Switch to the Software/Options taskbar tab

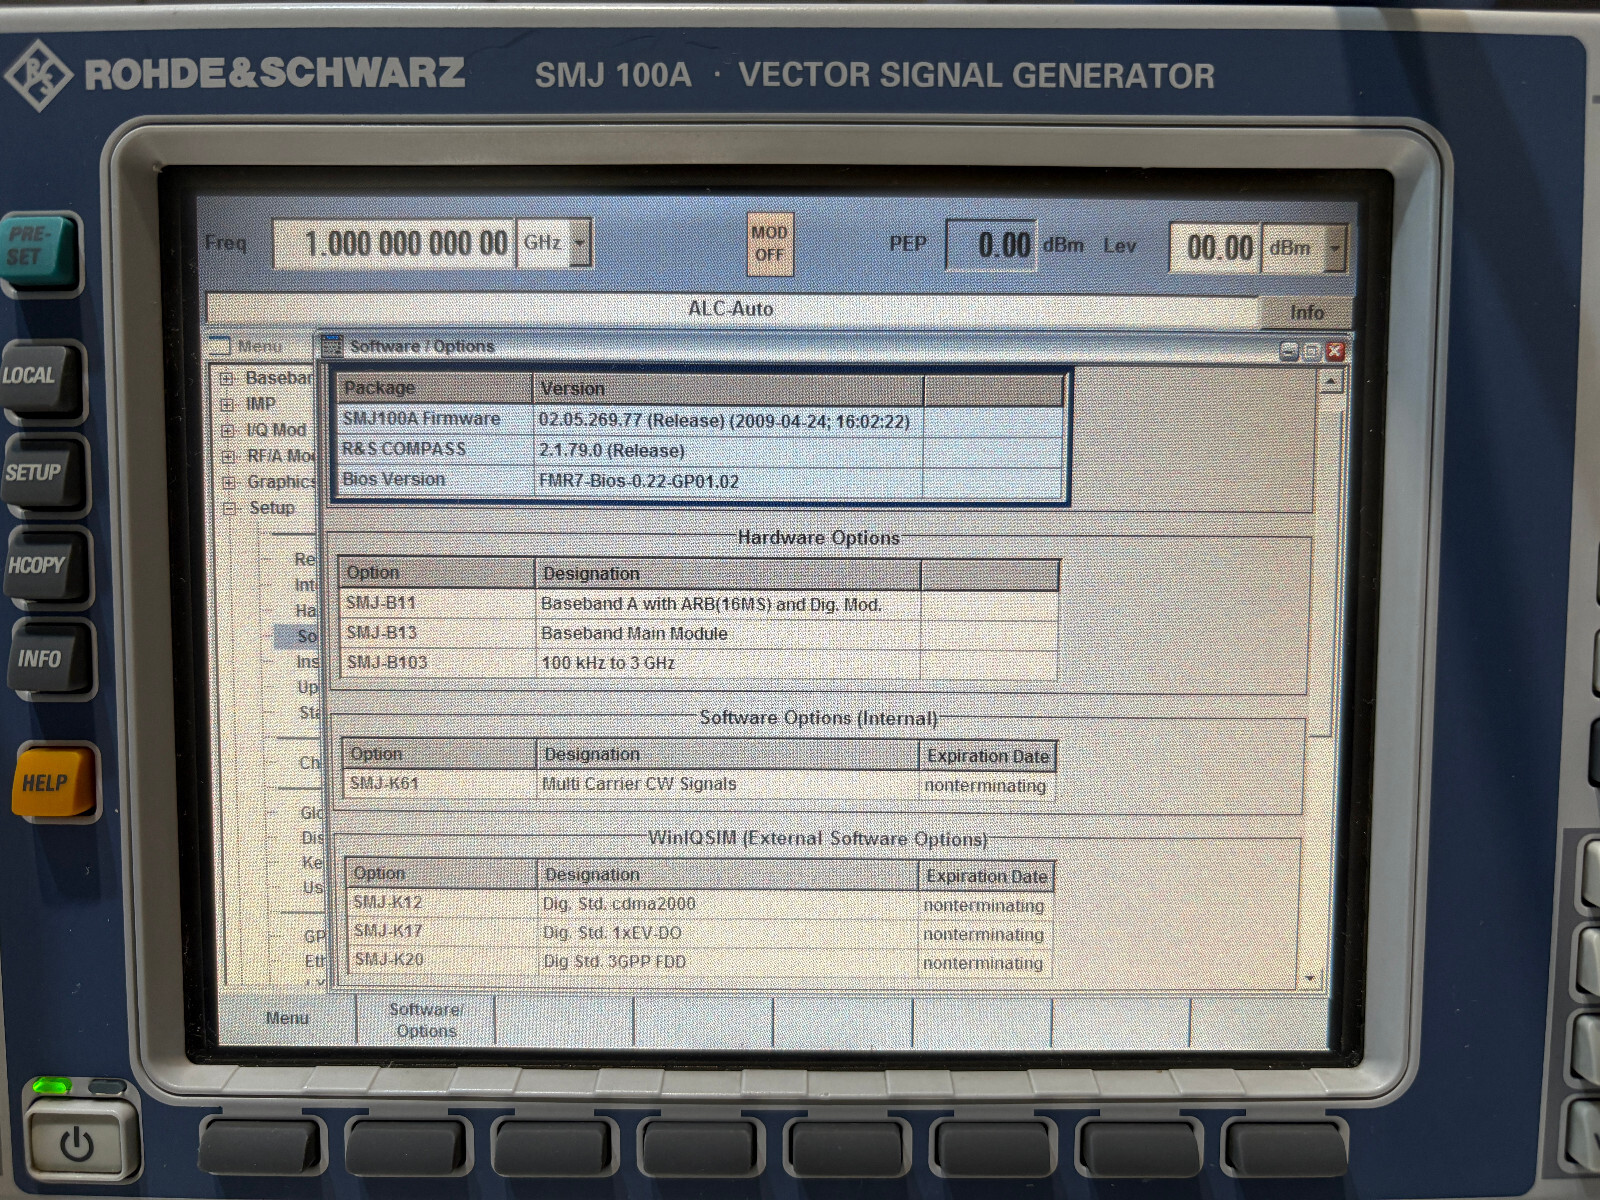pos(426,1020)
